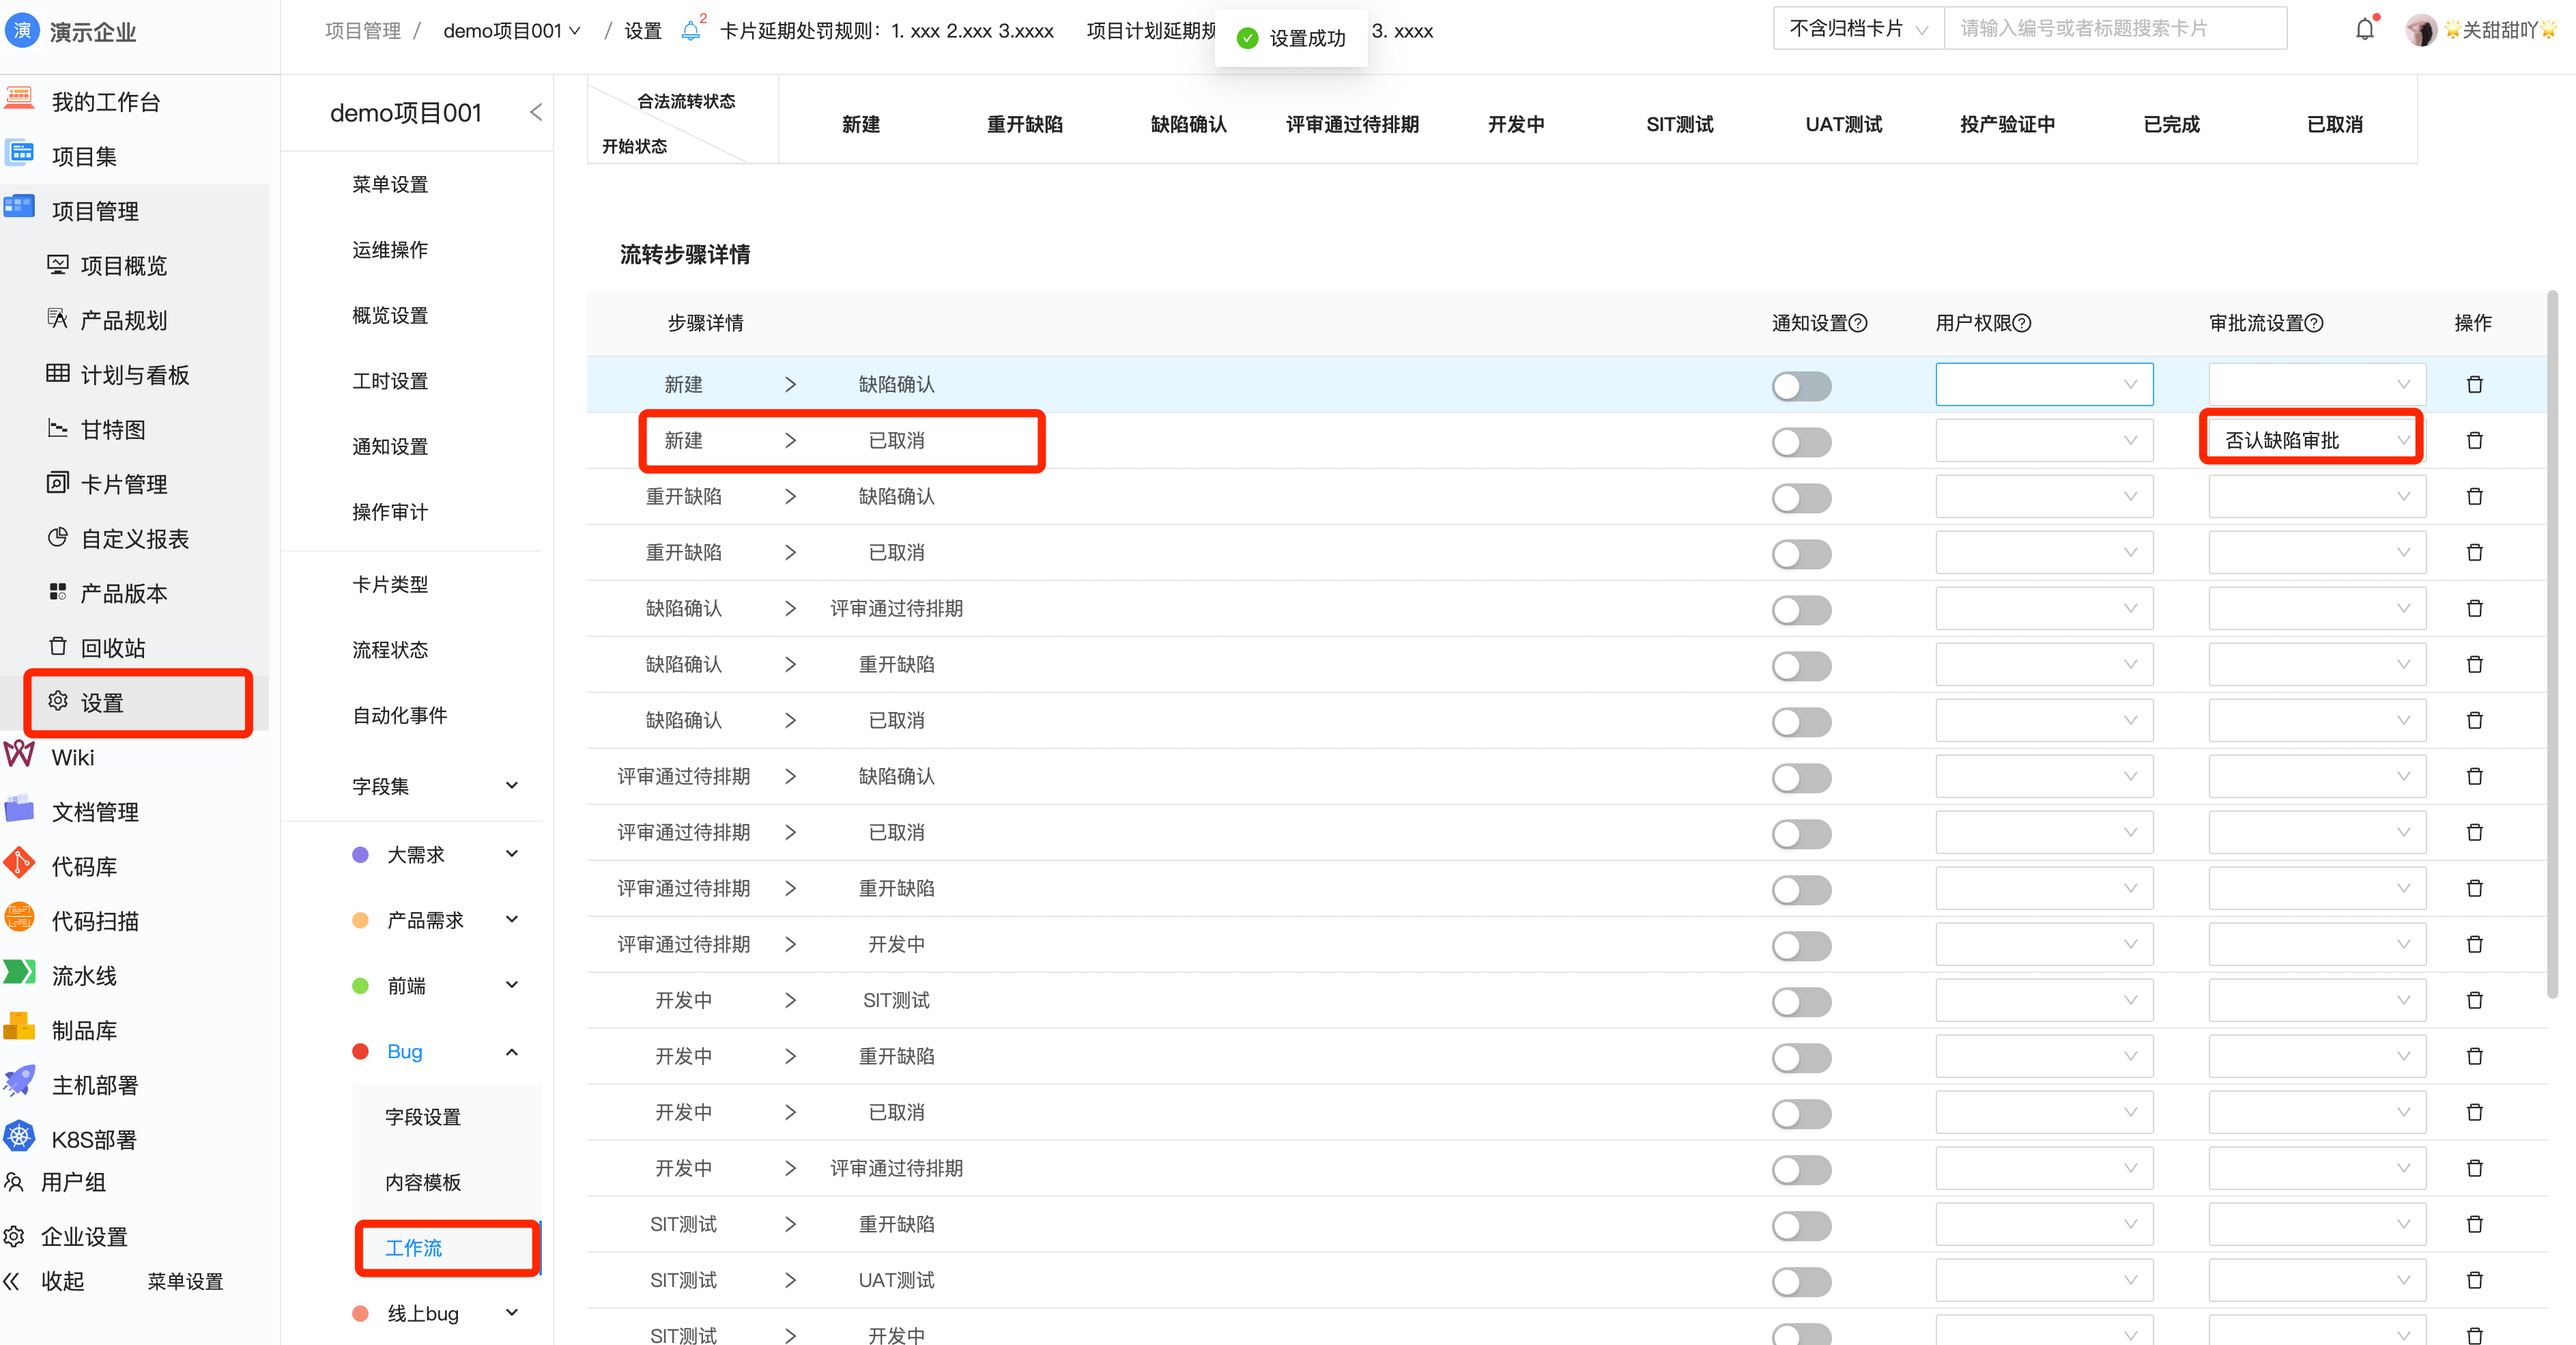
Task: Toggle notification on 开发中 to SIT测试 row
Action: (1801, 1001)
